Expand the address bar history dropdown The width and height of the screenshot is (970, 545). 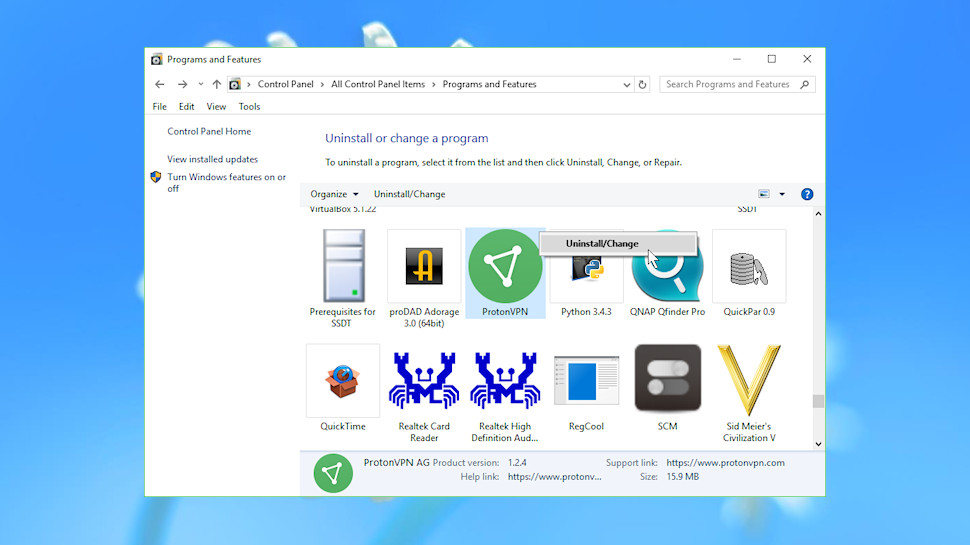click(626, 85)
